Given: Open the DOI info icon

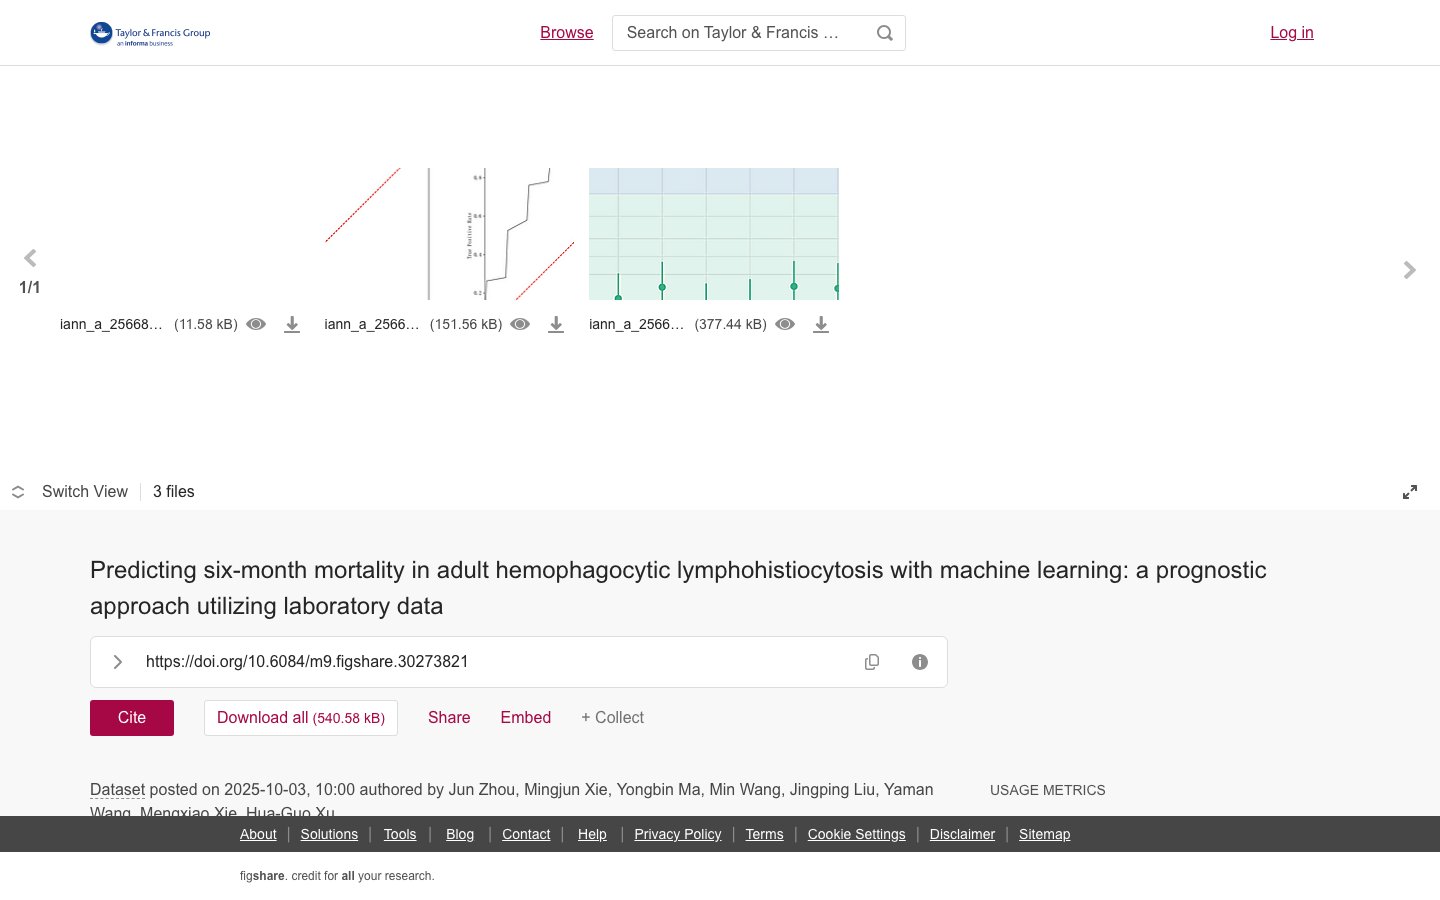Looking at the screenshot, I should coord(920,662).
